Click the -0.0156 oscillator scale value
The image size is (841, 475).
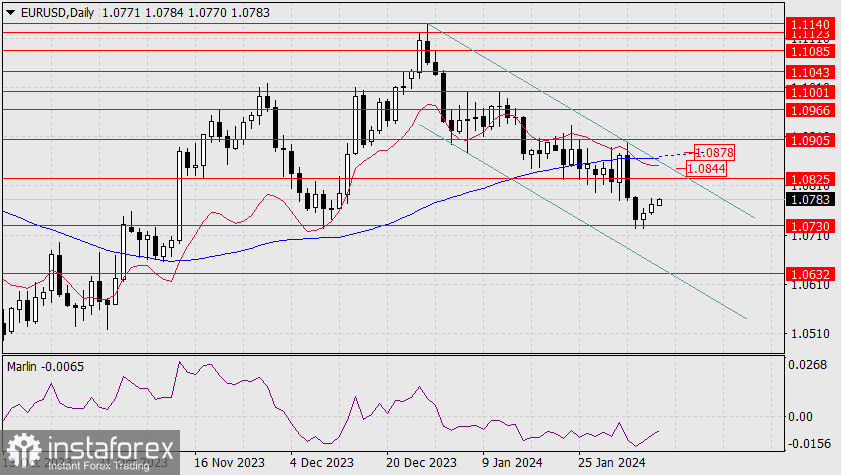click(808, 443)
